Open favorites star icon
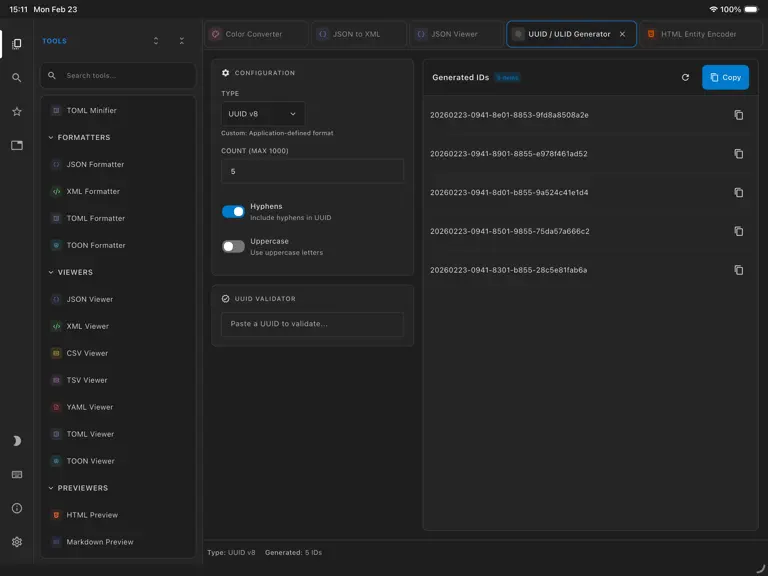 pyautogui.click(x=17, y=112)
